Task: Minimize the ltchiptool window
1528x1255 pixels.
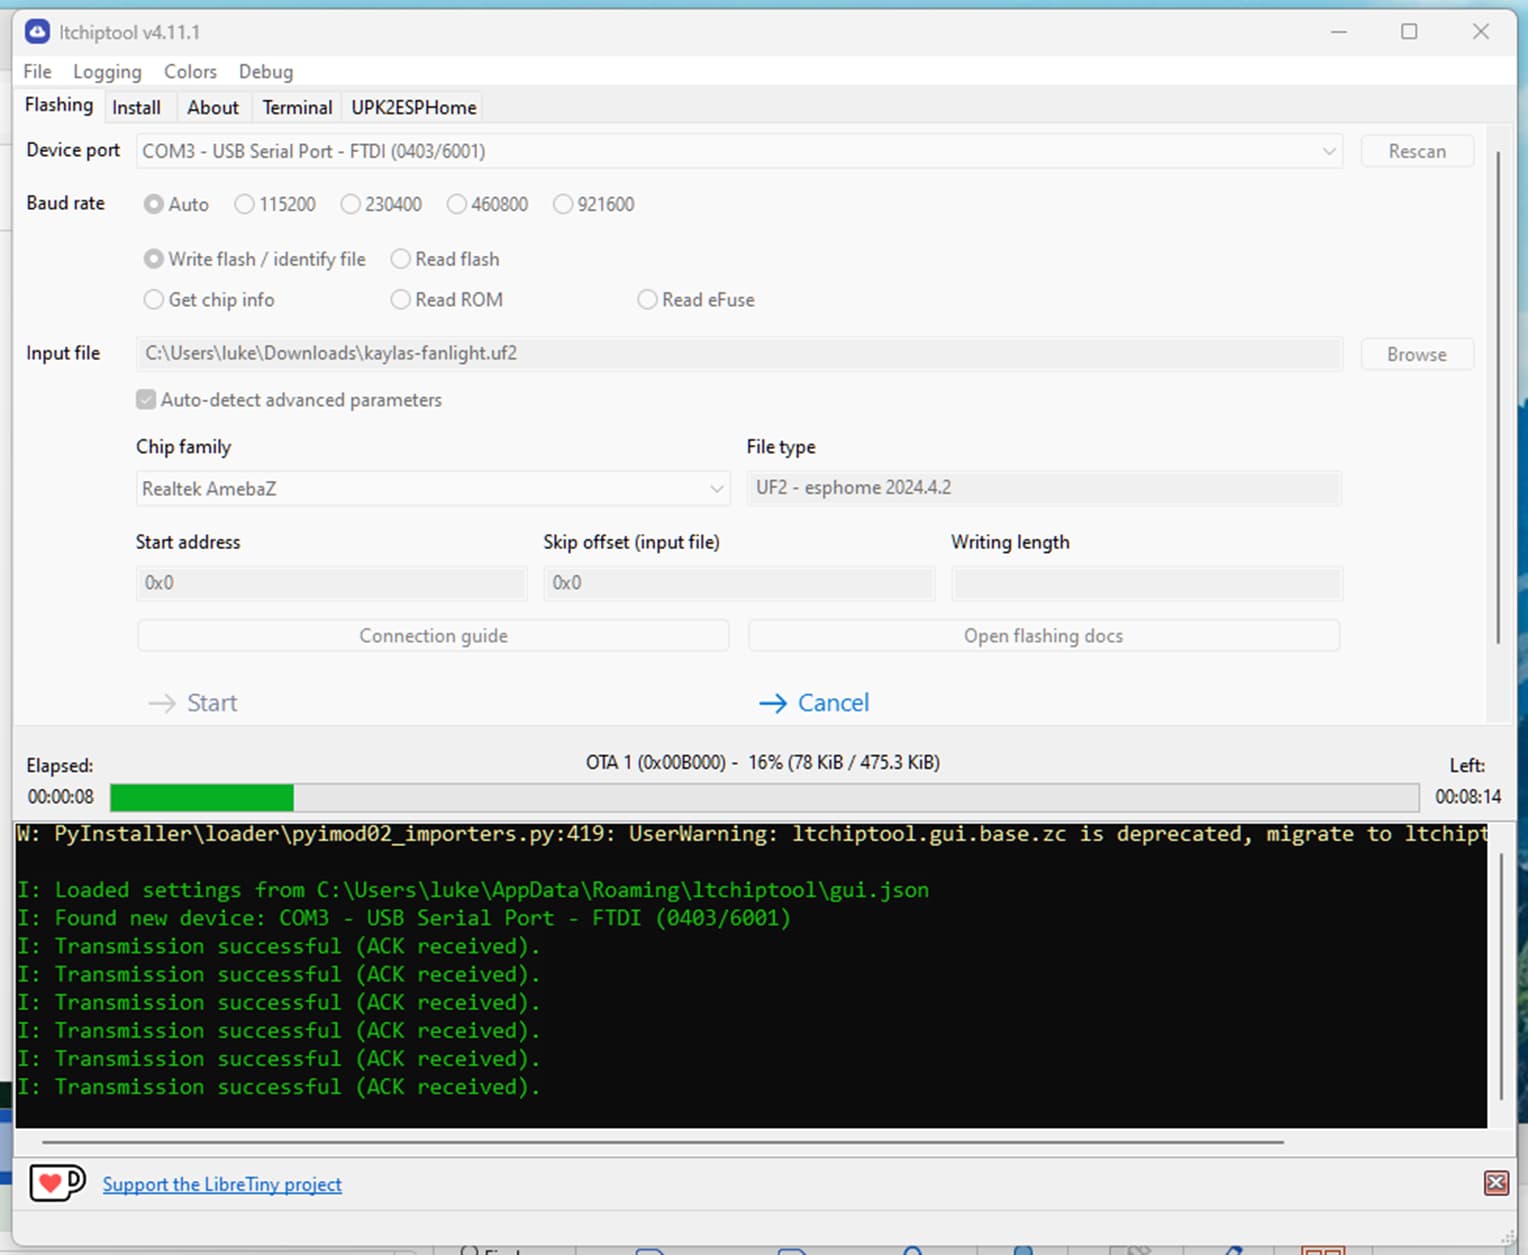Action: point(1338,32)
